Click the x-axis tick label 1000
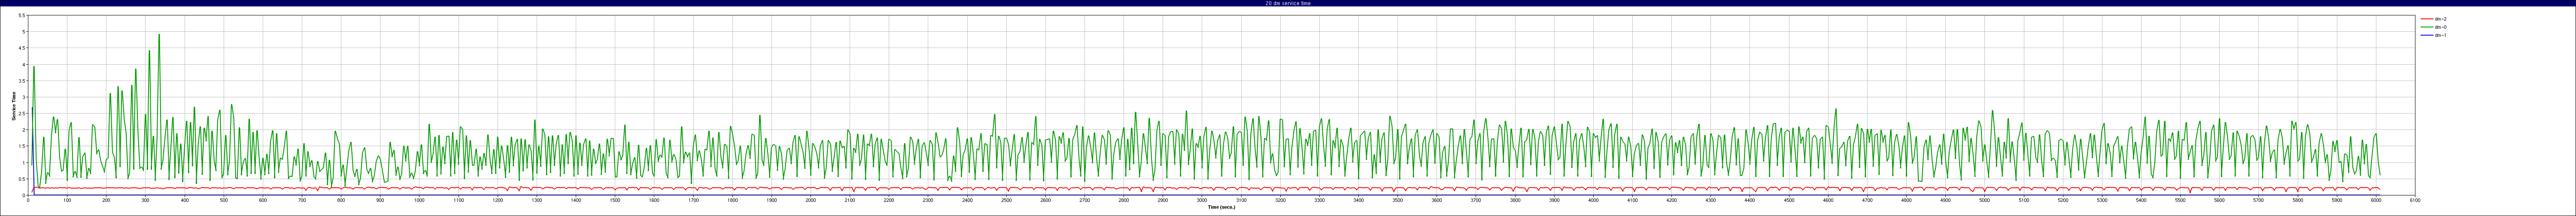 pyautogui.click(x=419, y=200)
